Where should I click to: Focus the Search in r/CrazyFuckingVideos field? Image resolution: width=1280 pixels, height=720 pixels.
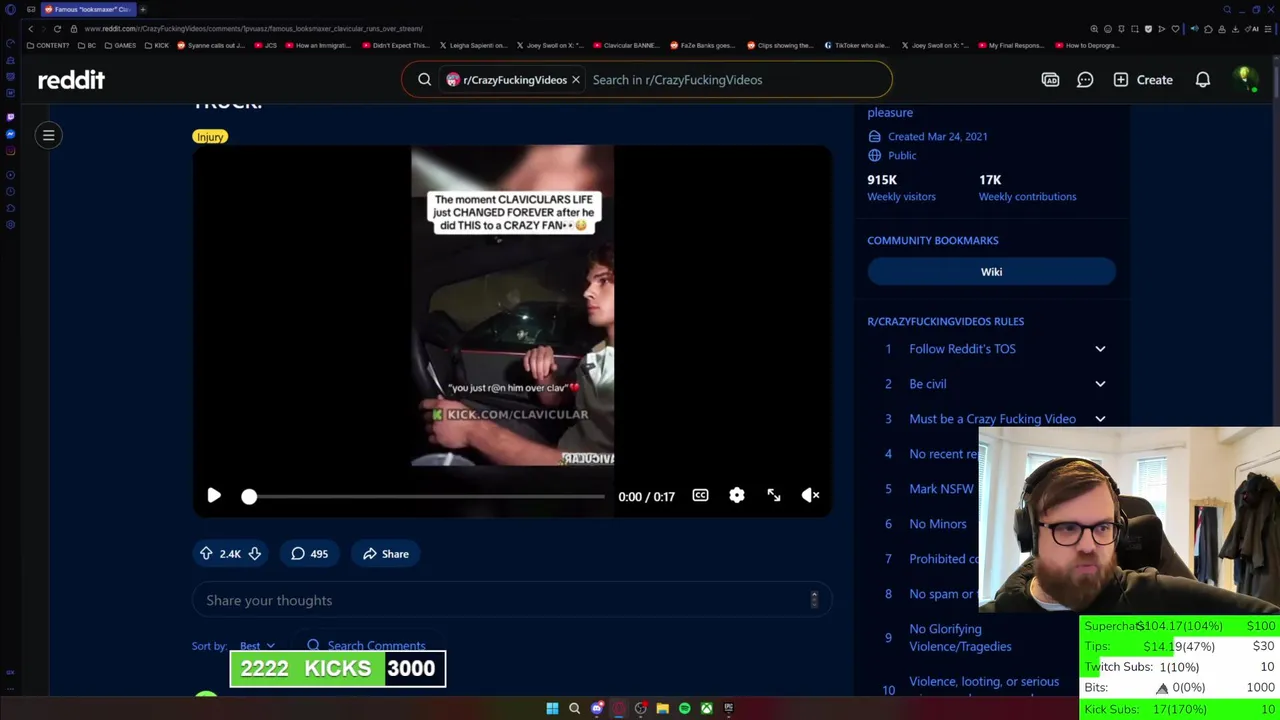737,80
